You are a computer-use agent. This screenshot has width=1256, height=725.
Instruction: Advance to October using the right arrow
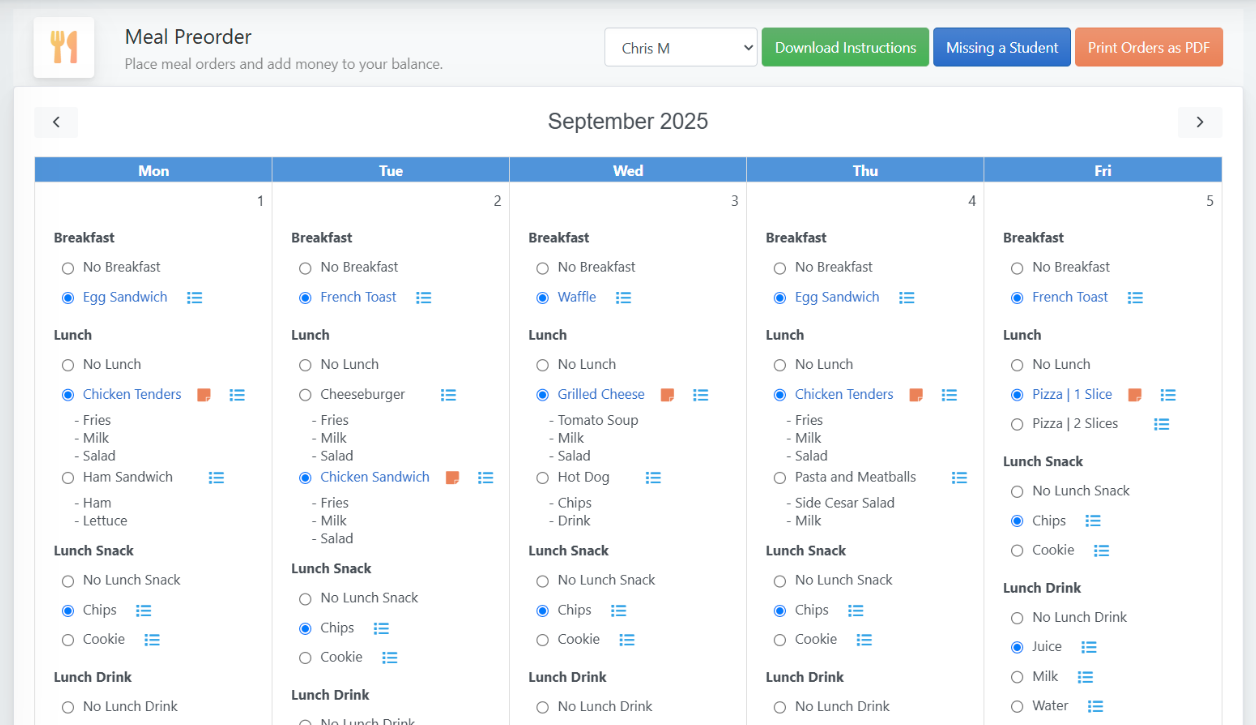(1199, 122)
